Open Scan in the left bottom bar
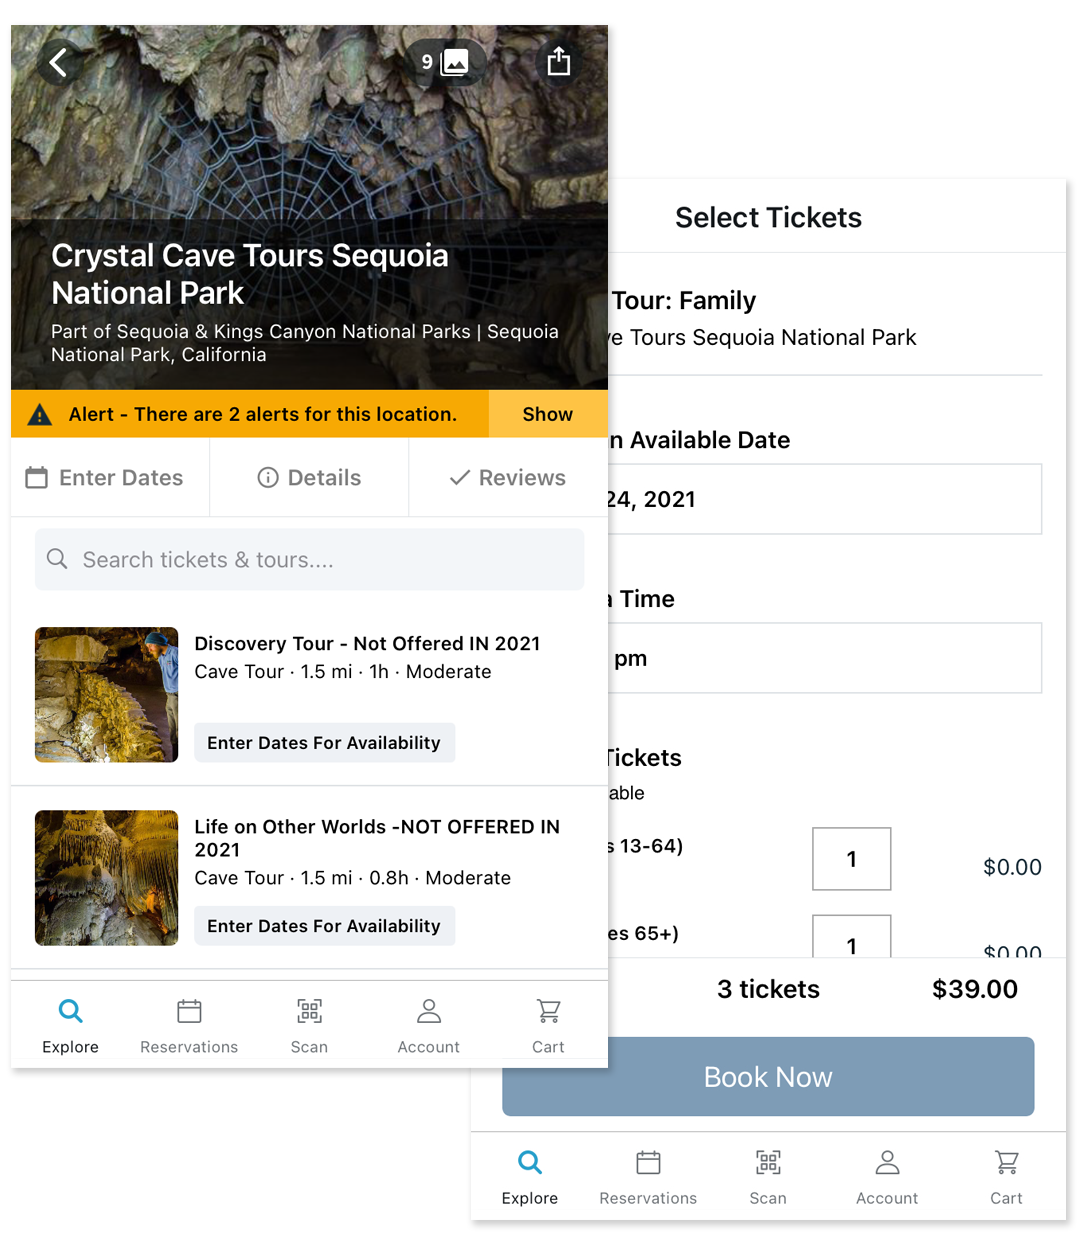 (309, 1025)
